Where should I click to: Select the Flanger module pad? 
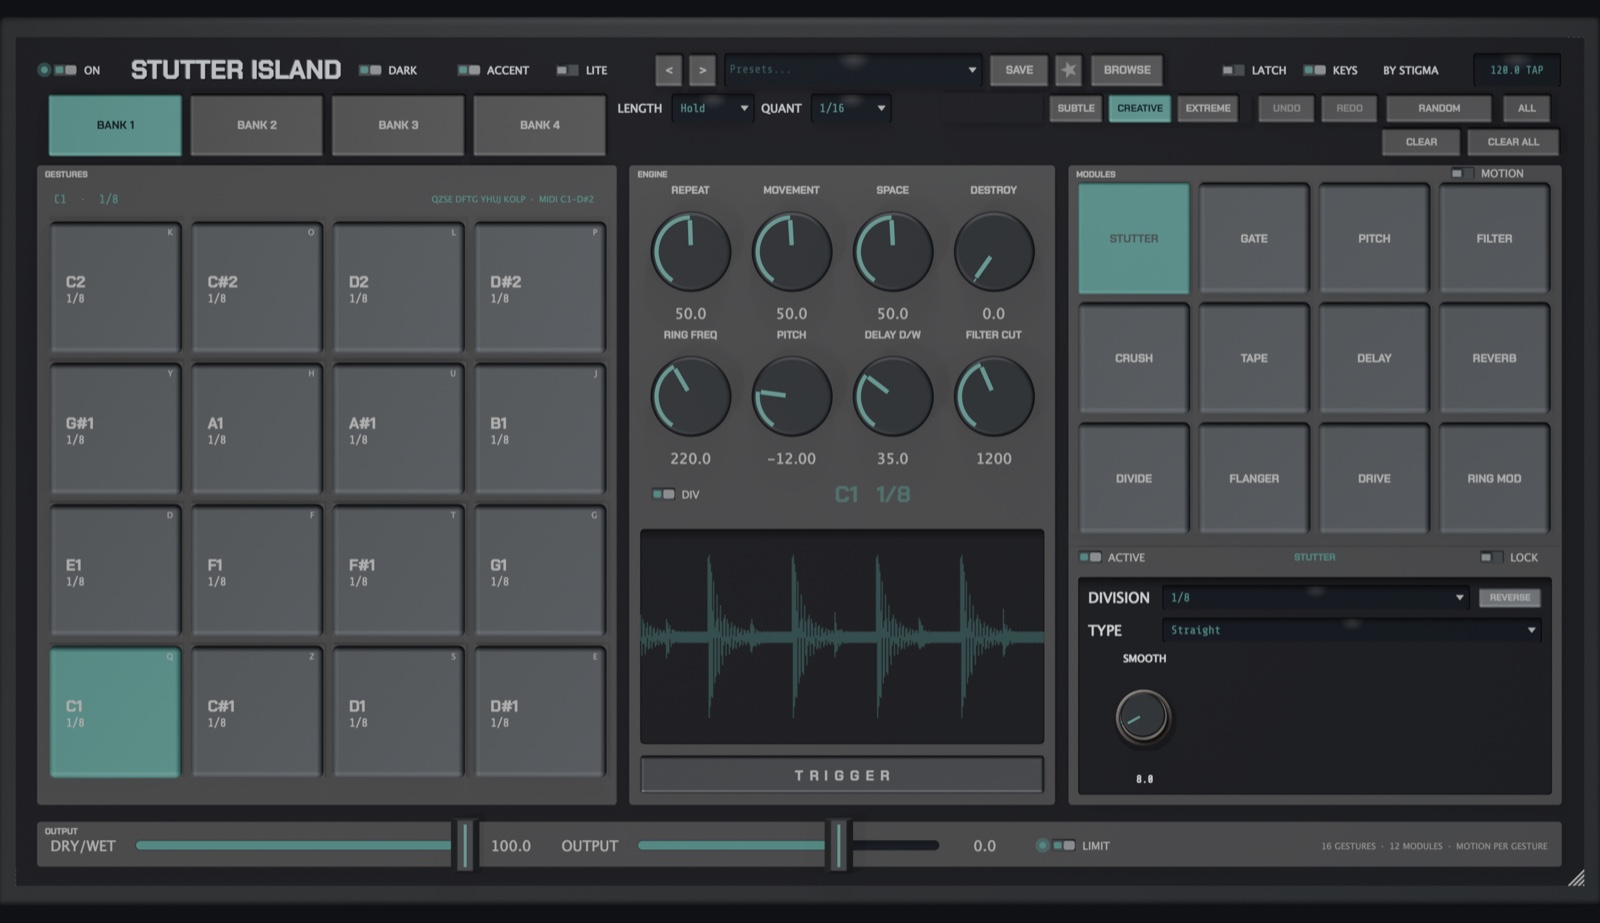[1254, 478]
